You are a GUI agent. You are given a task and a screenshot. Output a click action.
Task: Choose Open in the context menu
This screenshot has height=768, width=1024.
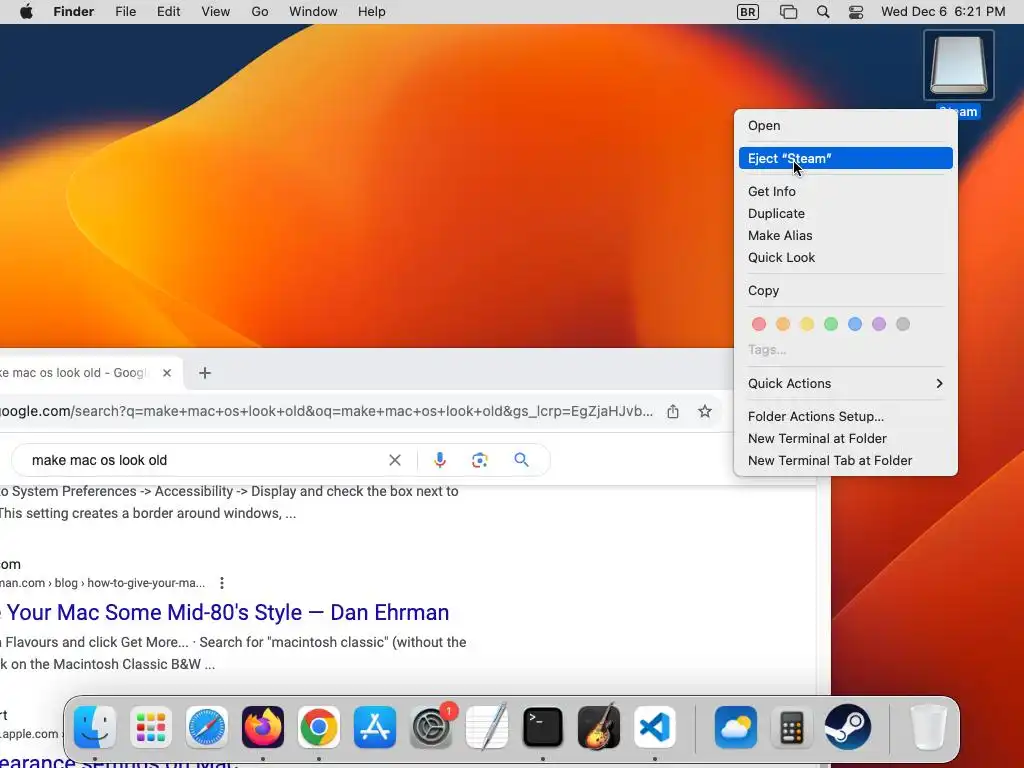[x=846, y=125]
